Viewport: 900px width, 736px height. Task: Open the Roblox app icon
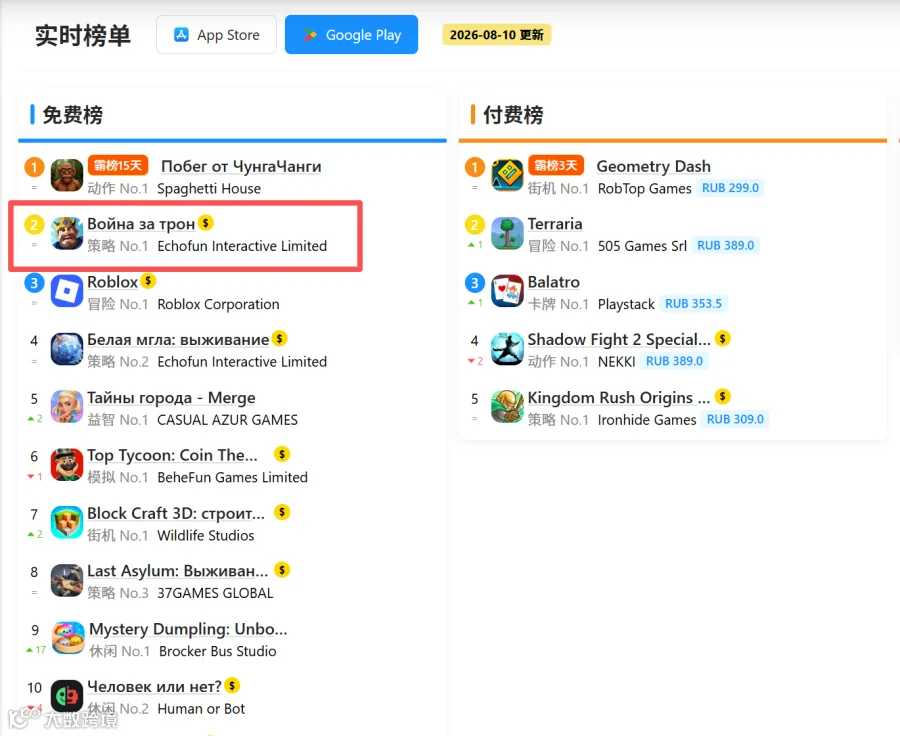[x=67, y=291]
